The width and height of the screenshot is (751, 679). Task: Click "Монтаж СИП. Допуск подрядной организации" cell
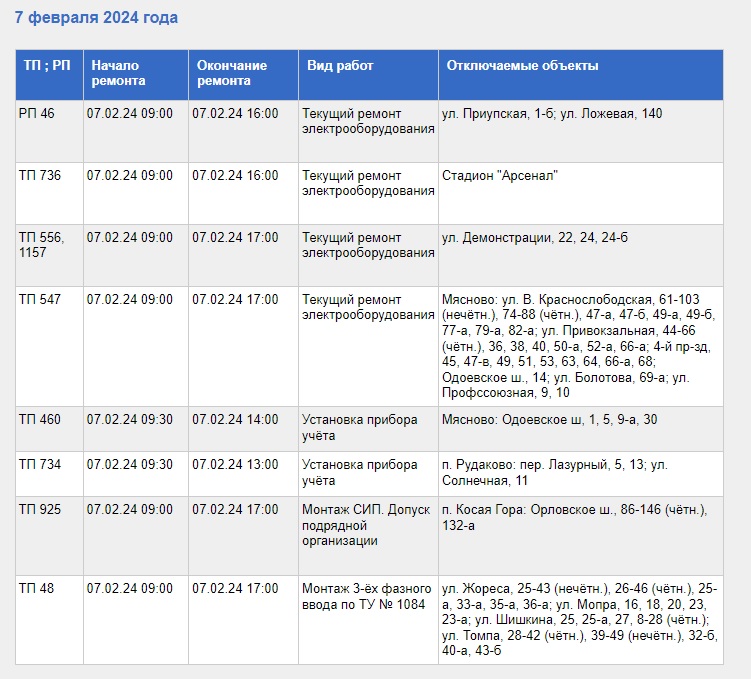[x=366, y=525]
